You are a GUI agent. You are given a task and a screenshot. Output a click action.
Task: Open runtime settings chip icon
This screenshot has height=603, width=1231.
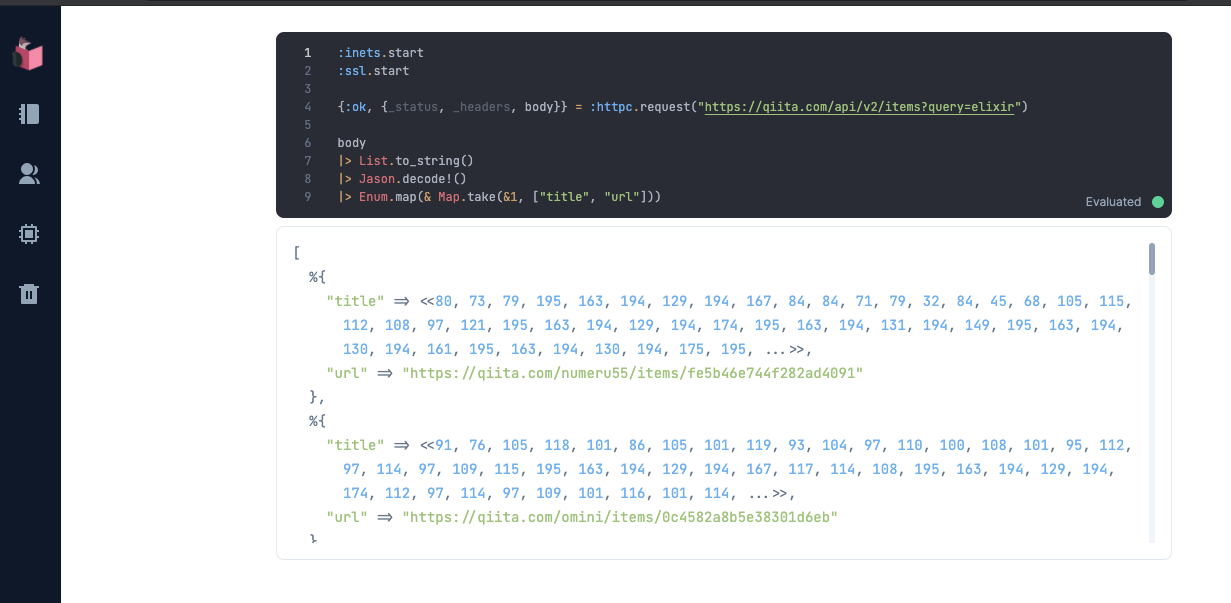[29, 234]
